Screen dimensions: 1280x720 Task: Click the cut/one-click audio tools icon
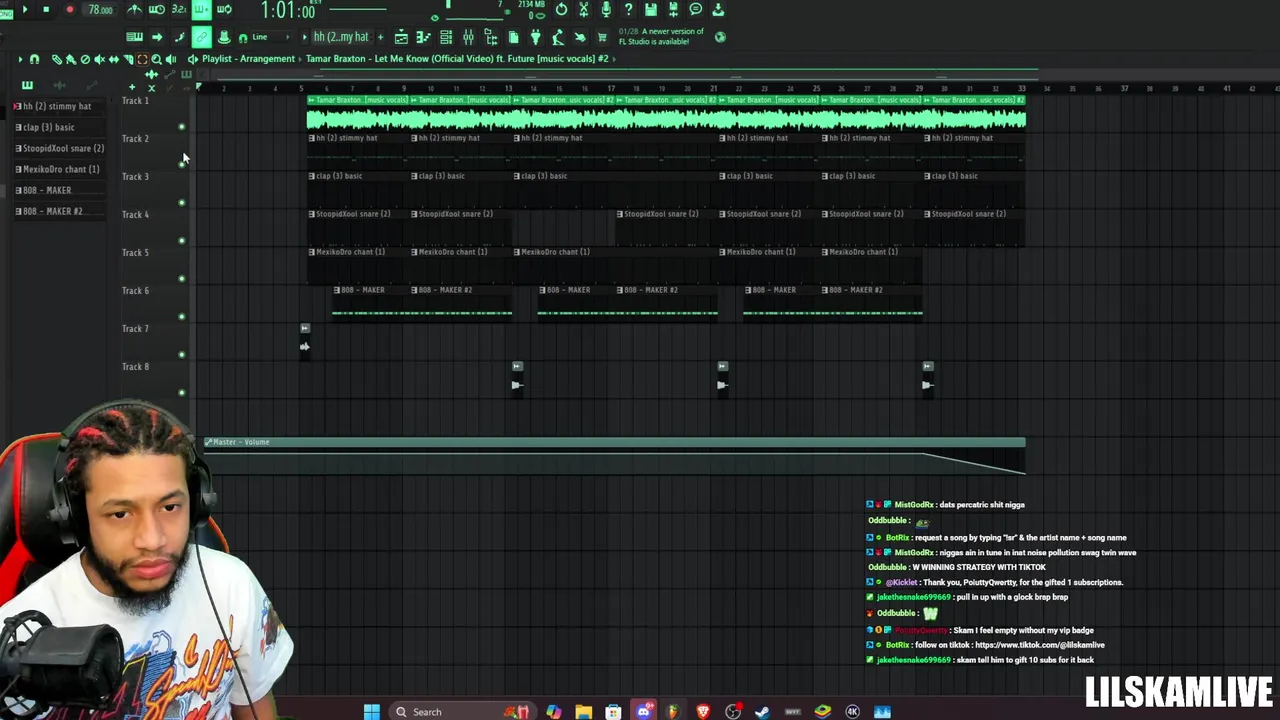(584, 9)
